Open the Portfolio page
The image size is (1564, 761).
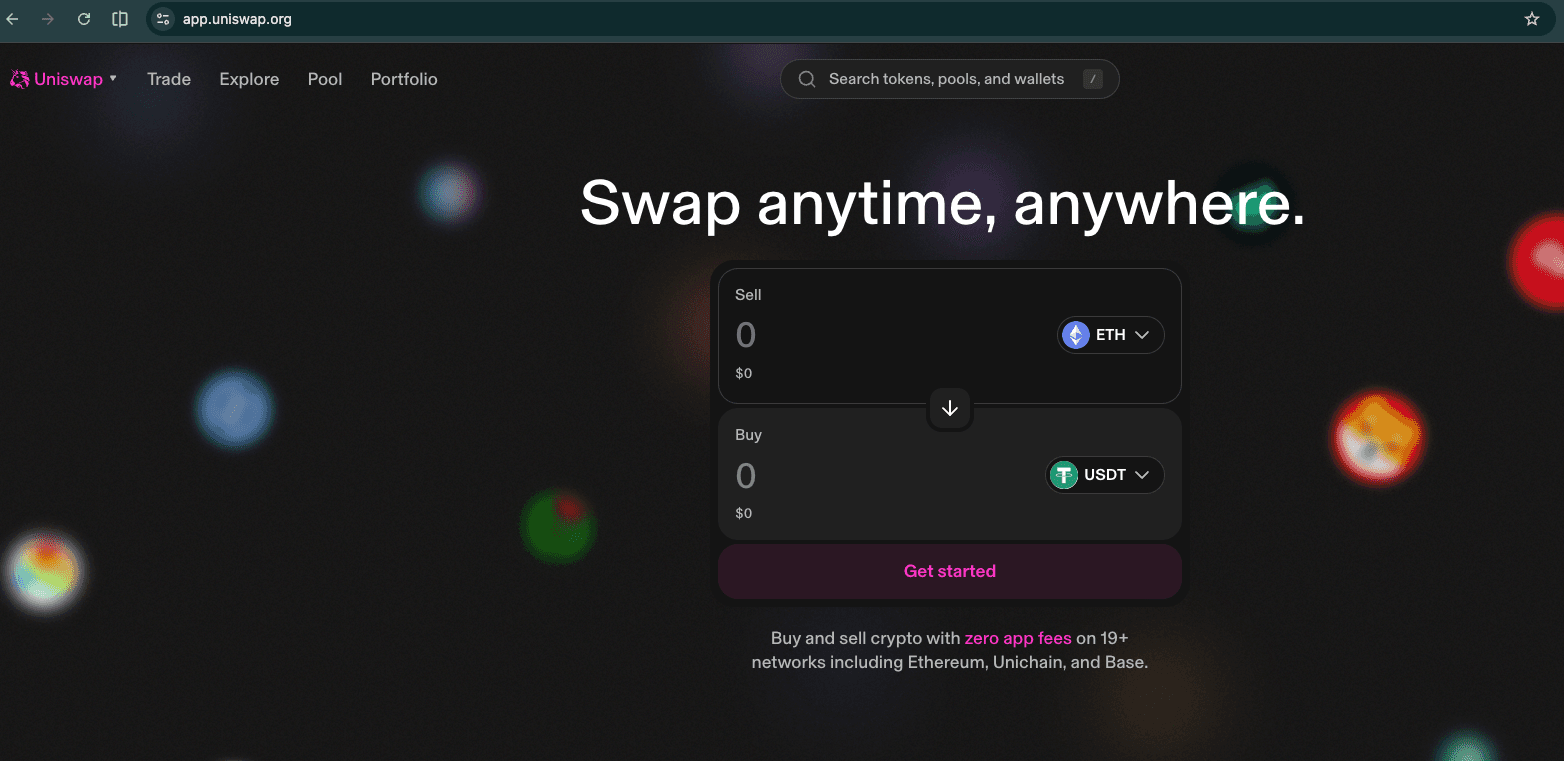pos(404,79)
